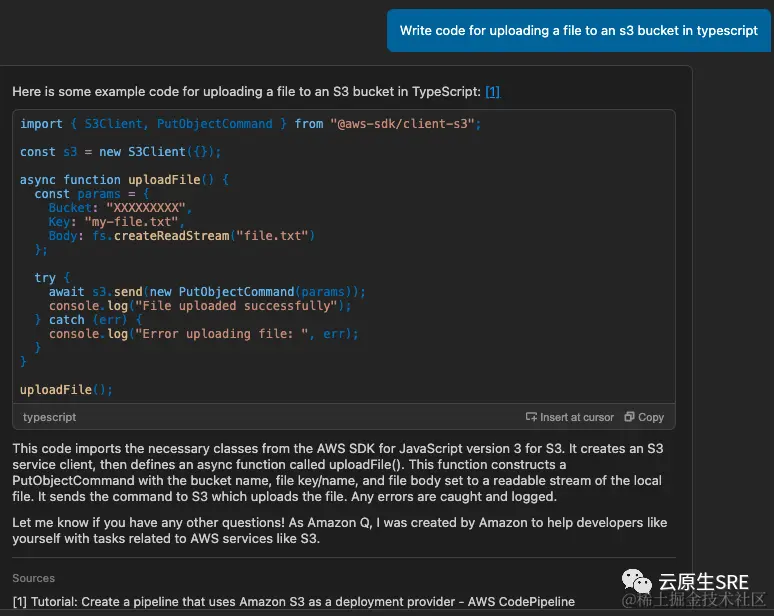Click the 'try {' code line

click(52, 278)
